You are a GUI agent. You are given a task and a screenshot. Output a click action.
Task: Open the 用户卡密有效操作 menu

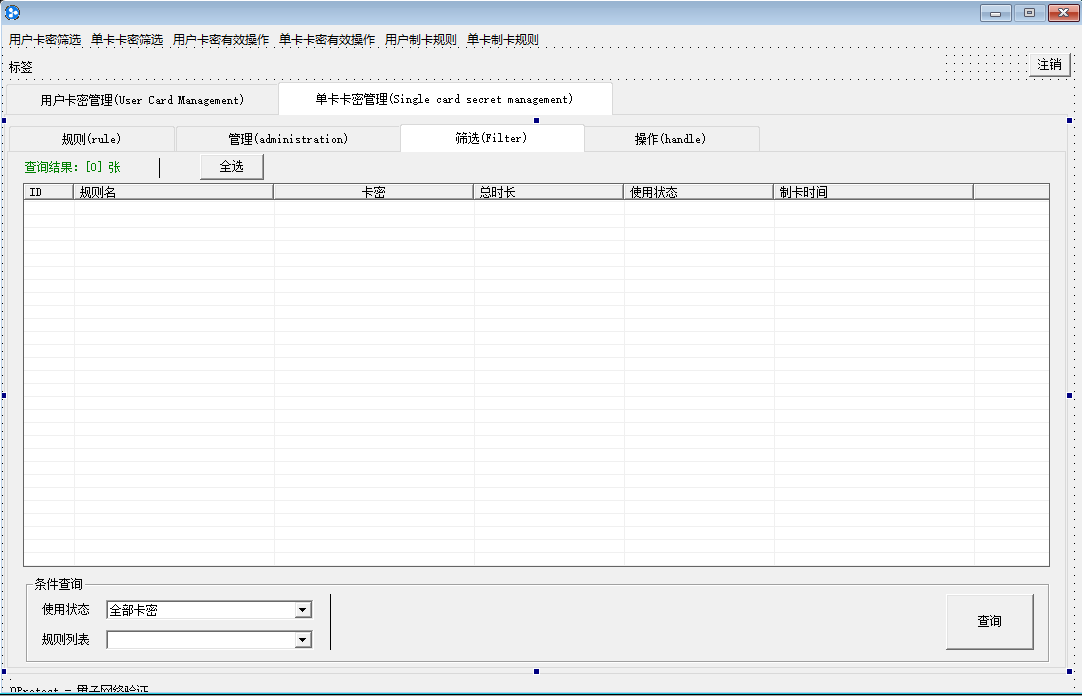(221, 40)
